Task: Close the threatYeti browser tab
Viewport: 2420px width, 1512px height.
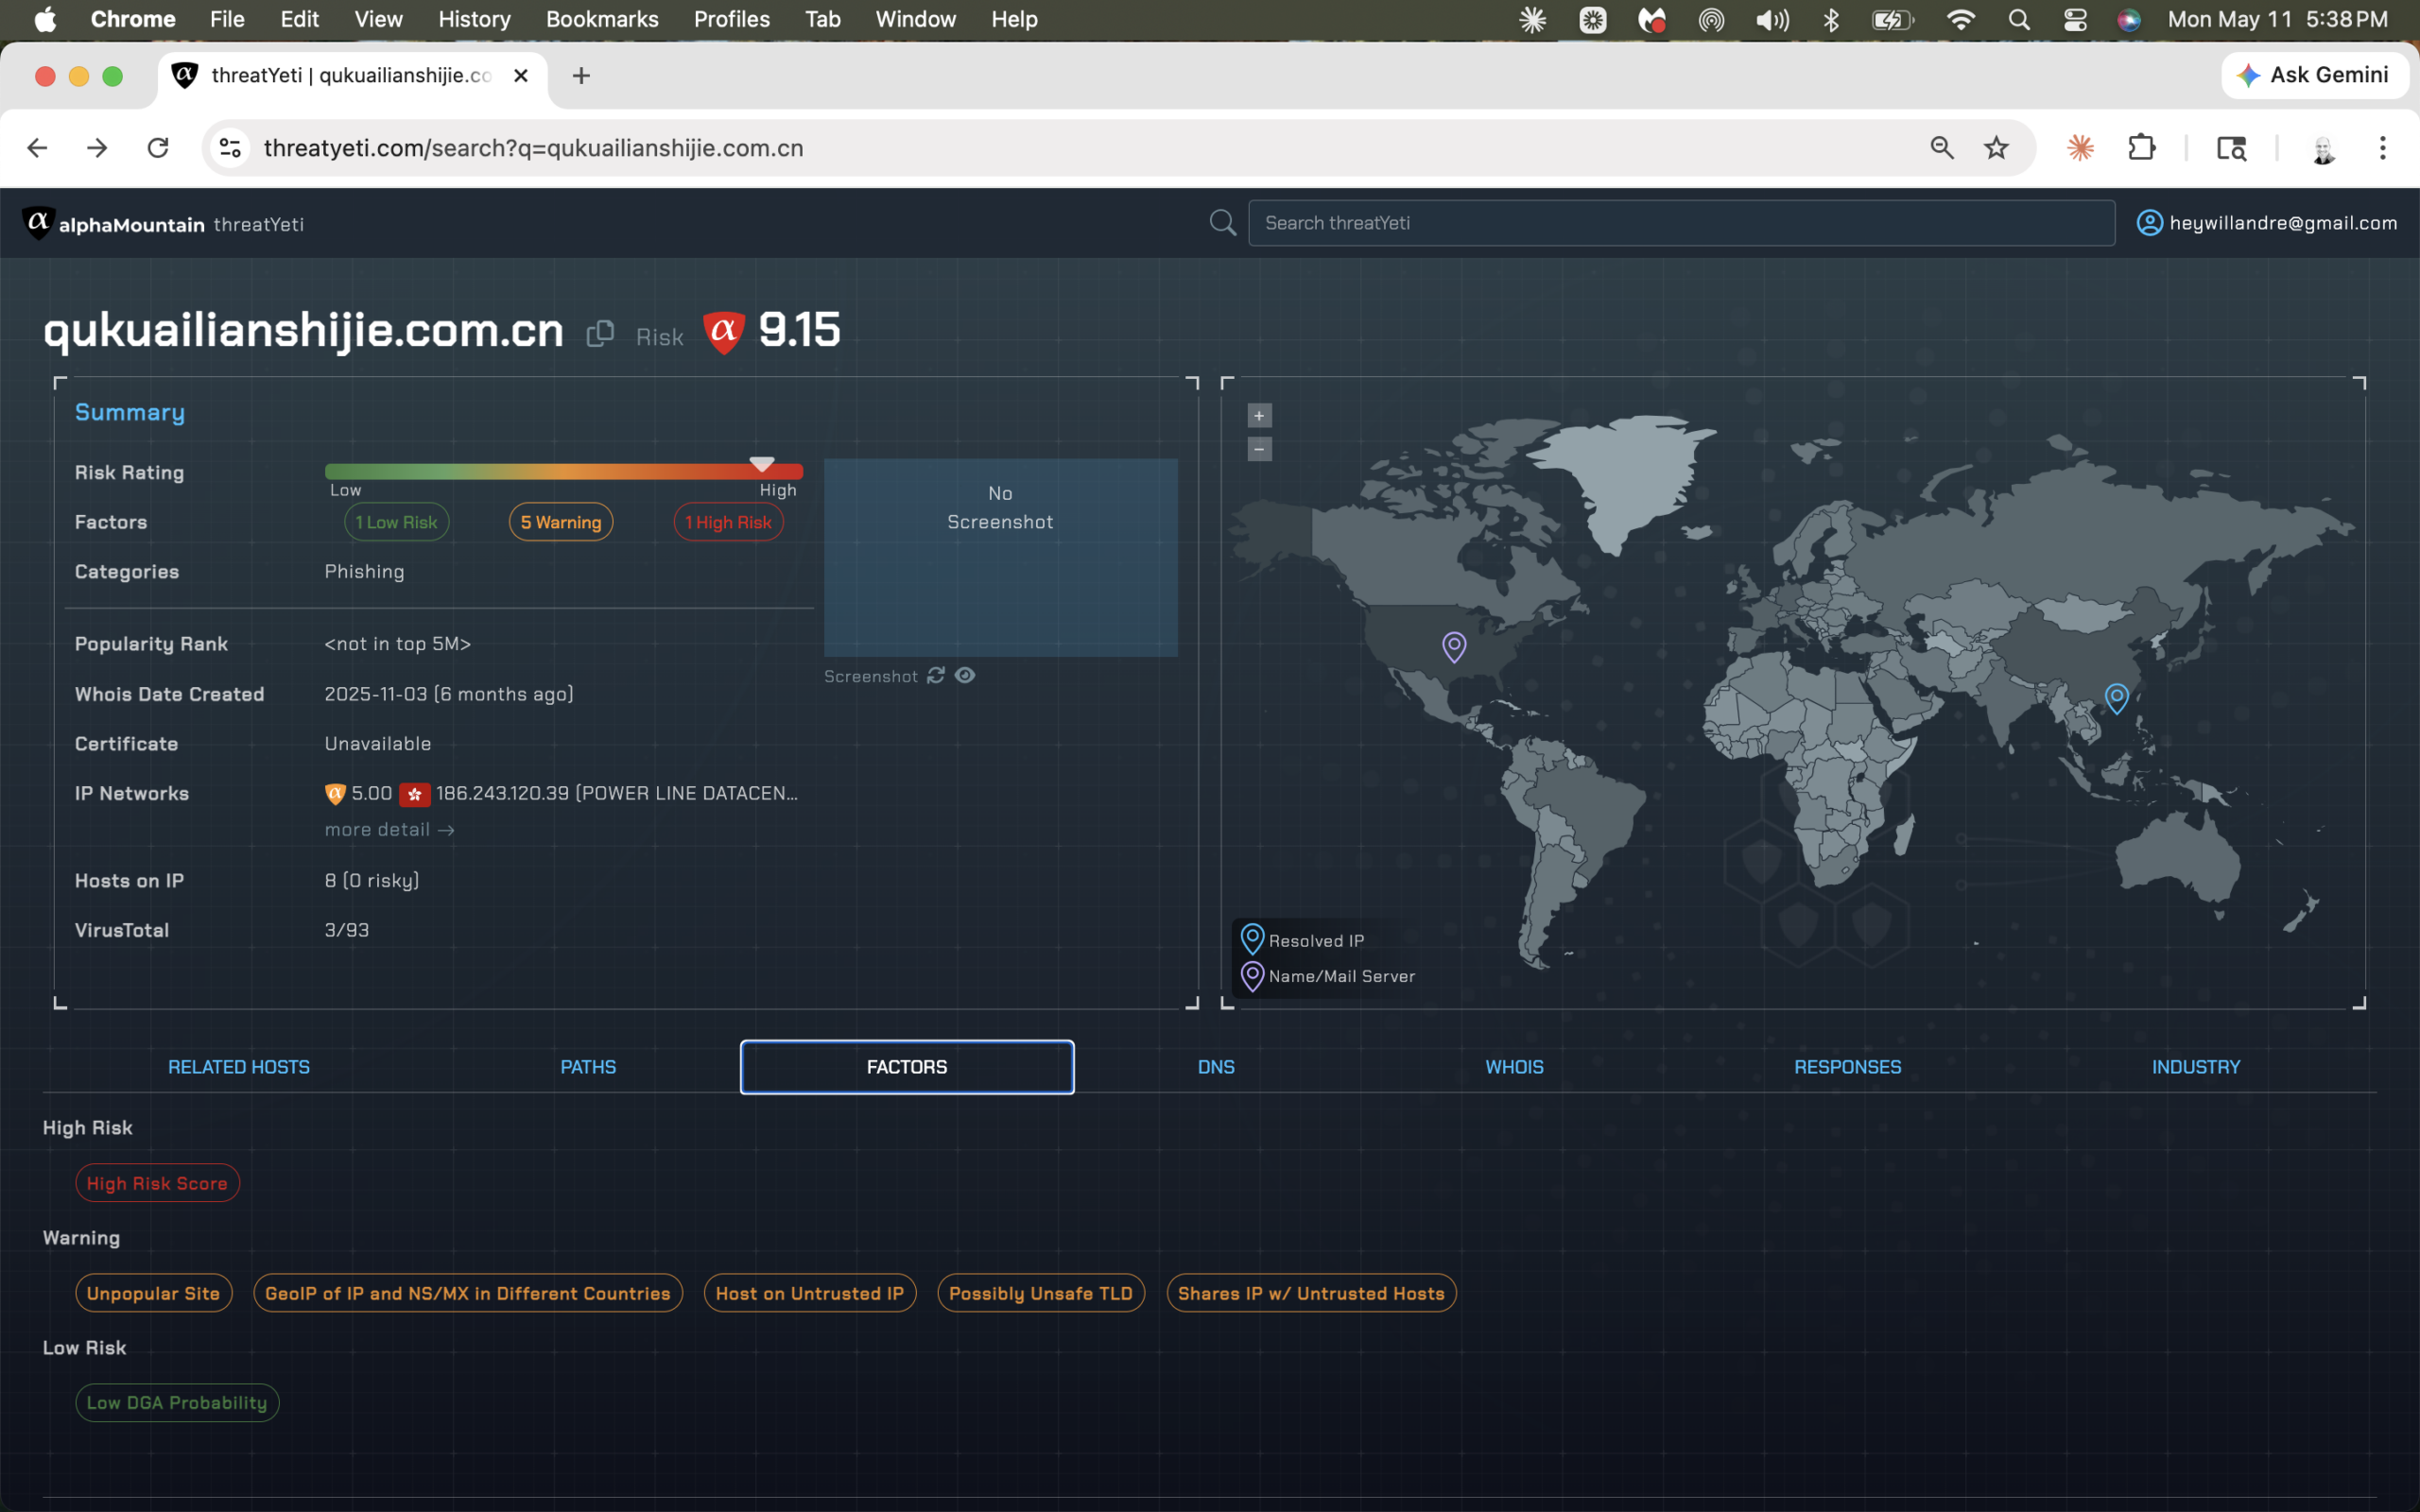Action: pyautogui.click(x=520, y=76)
